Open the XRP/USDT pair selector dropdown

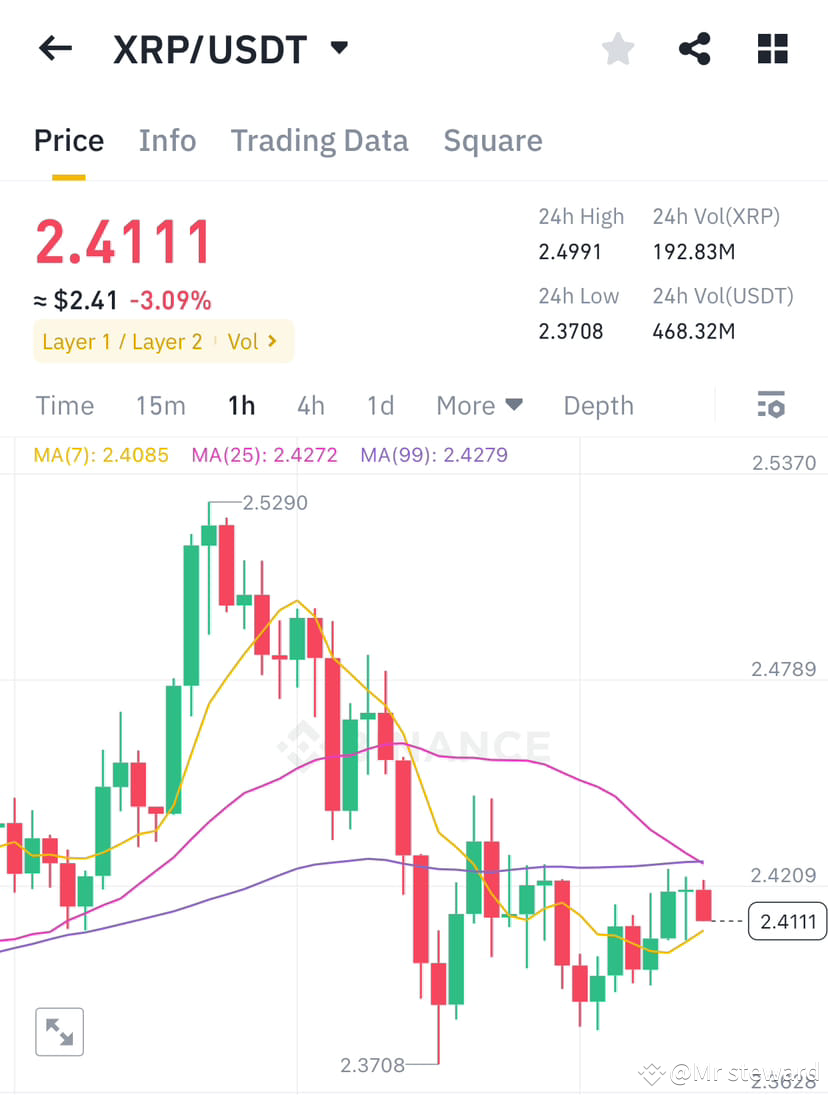[338, 47]
